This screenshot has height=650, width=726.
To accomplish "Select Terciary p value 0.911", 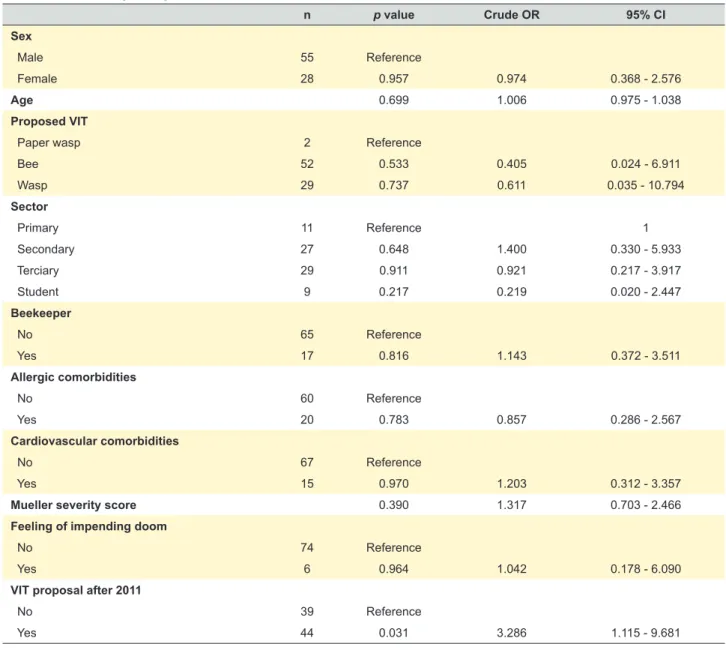I will (x=394, y=270).
